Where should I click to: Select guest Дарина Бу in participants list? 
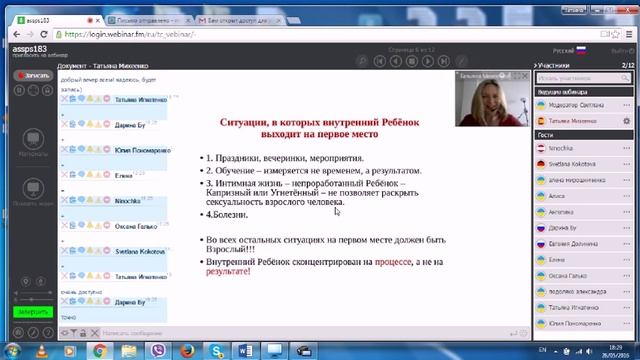click(584, 228)
